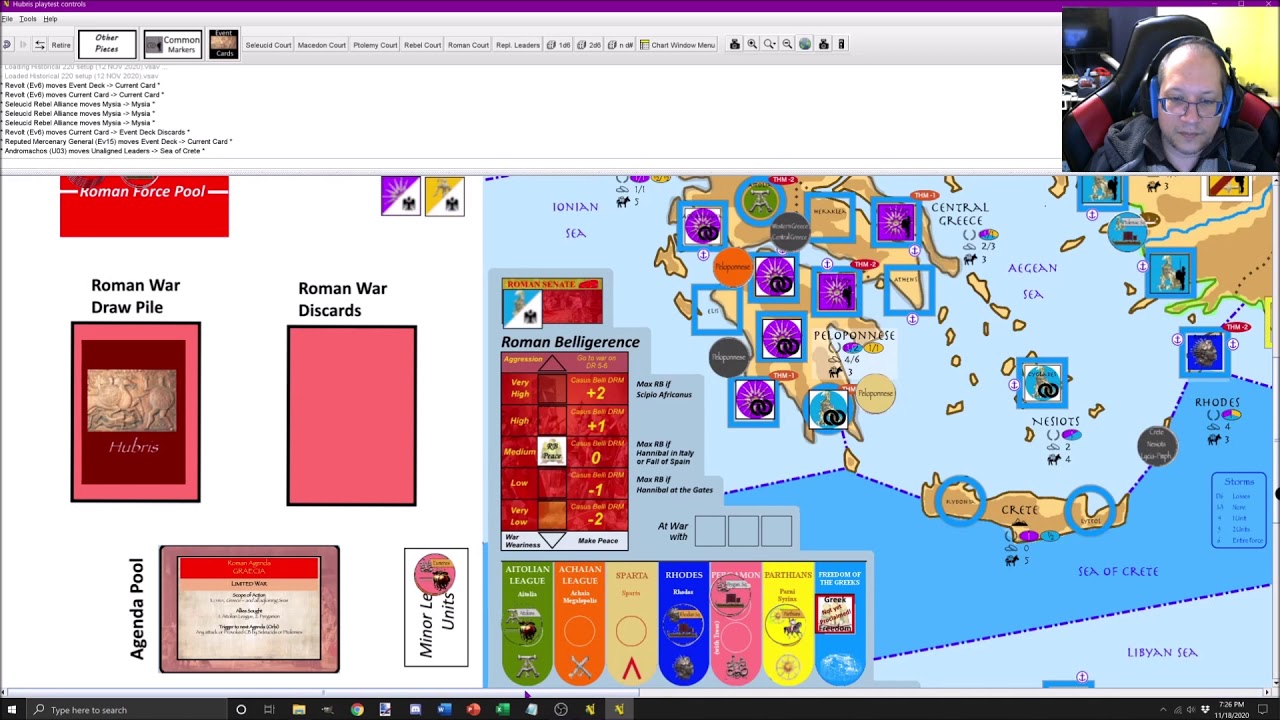Select the tan Peloponnese round marker
This screenshot has width=1280, height=720.
click(876, 393)
